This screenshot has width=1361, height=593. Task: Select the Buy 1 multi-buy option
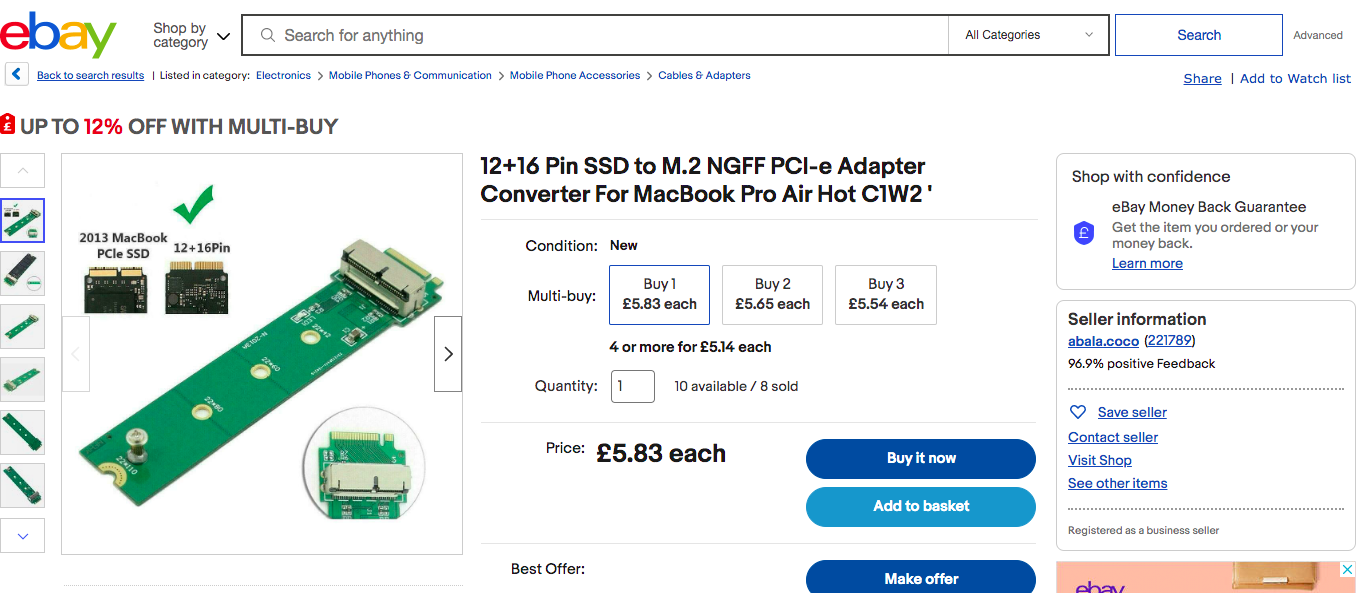pos(659,294)
